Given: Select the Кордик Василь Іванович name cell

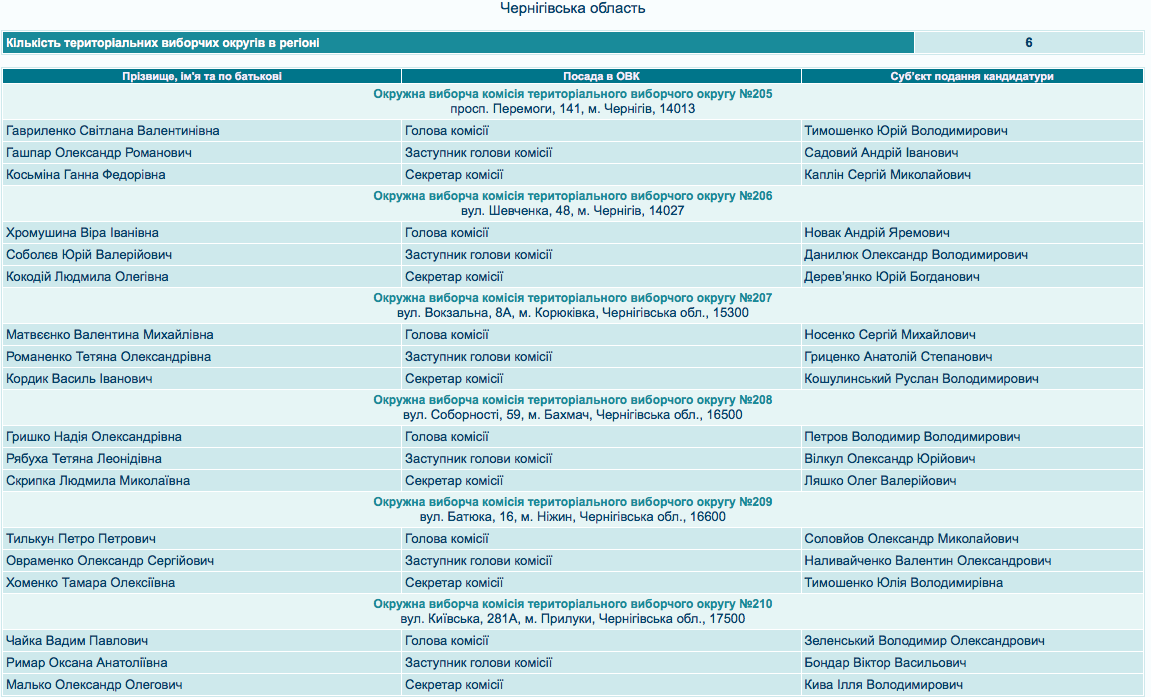Looking at the screenshot, I should (79, 379).
